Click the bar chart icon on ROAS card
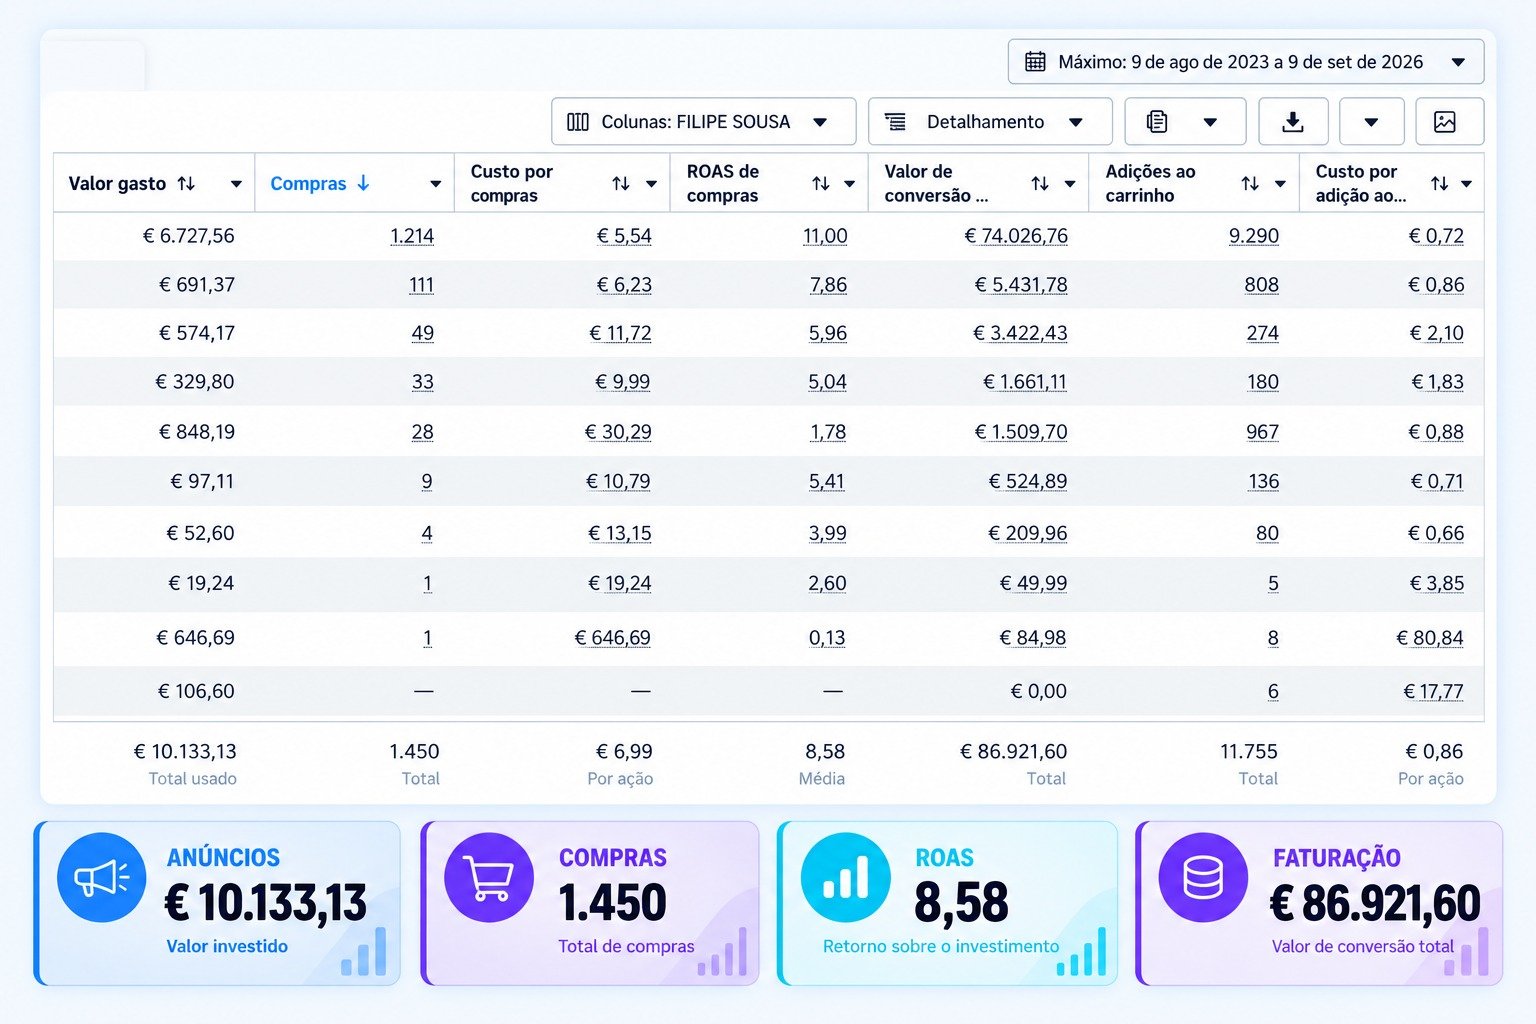The image size is (1536, 1024). [846, 877]
